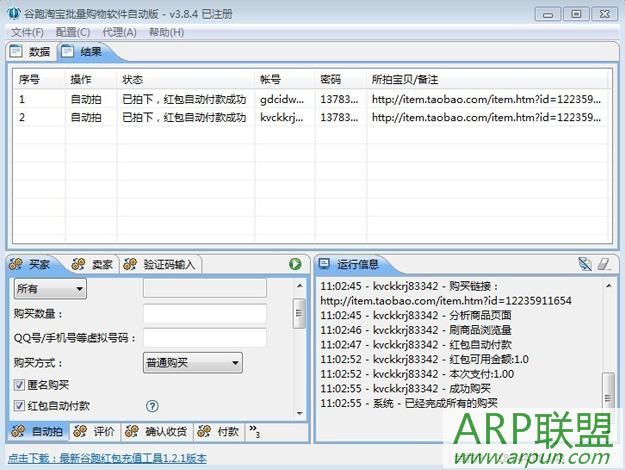Image resolution: width=625 pixels, height=470 pixels.
Task: Select the 买家 tab
Action: (32, 264)
